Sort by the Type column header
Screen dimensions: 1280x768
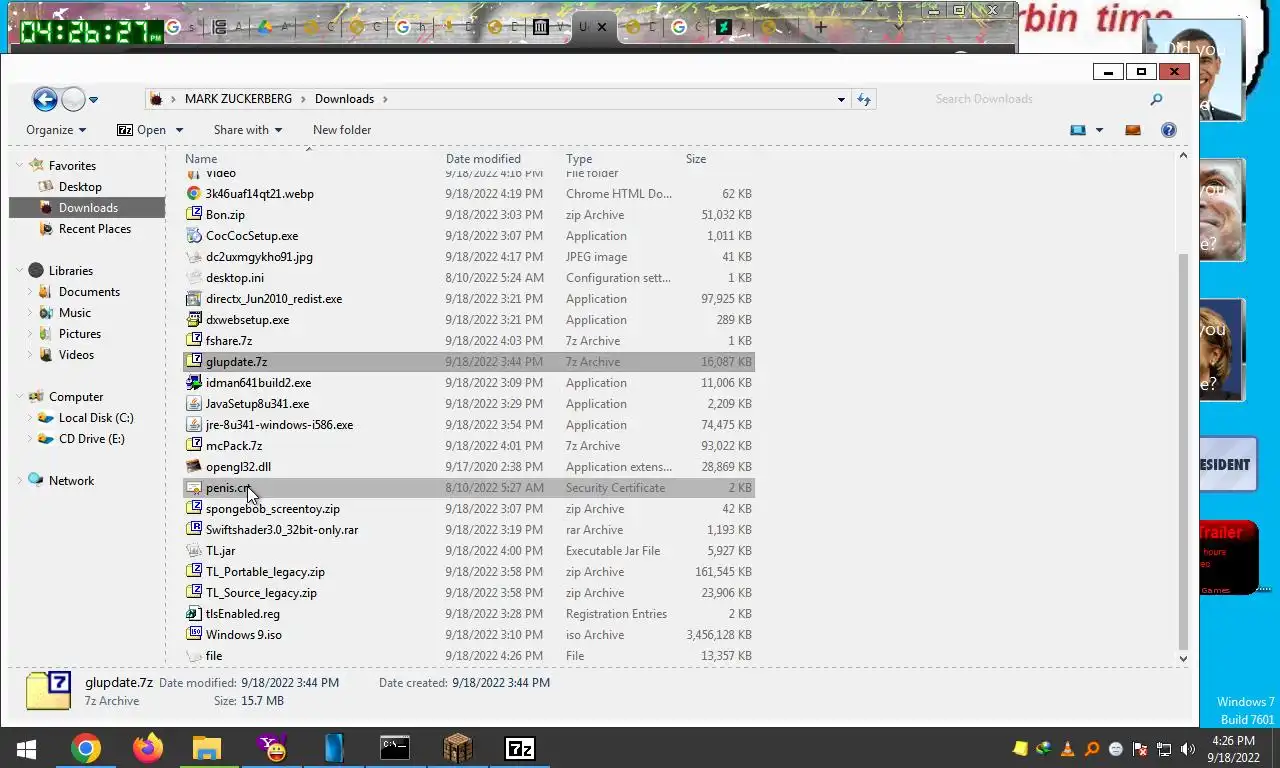pos(579,159)
